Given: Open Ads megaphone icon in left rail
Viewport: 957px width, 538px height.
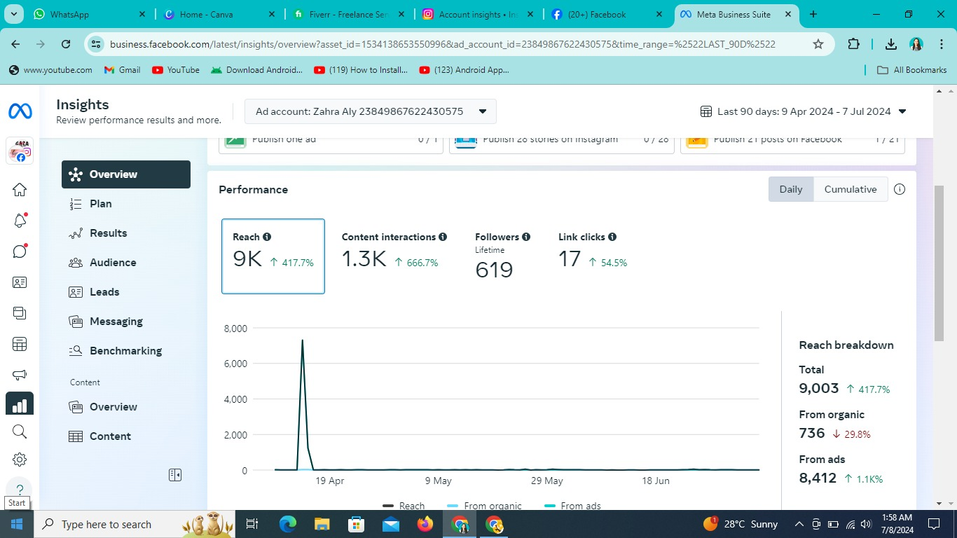Looking at the screenshot, I should pos(20,375).
